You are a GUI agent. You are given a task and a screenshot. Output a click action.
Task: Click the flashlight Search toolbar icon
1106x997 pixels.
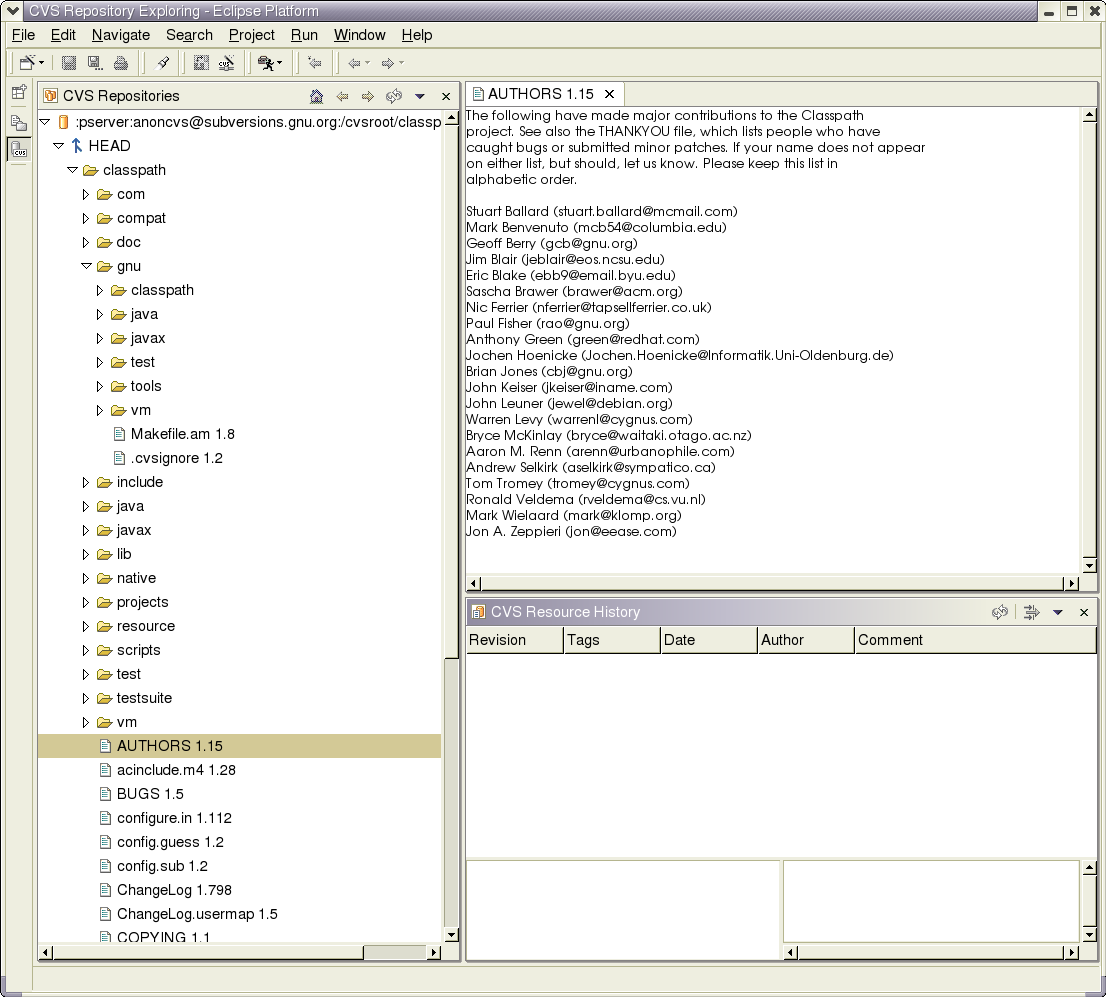163,63
